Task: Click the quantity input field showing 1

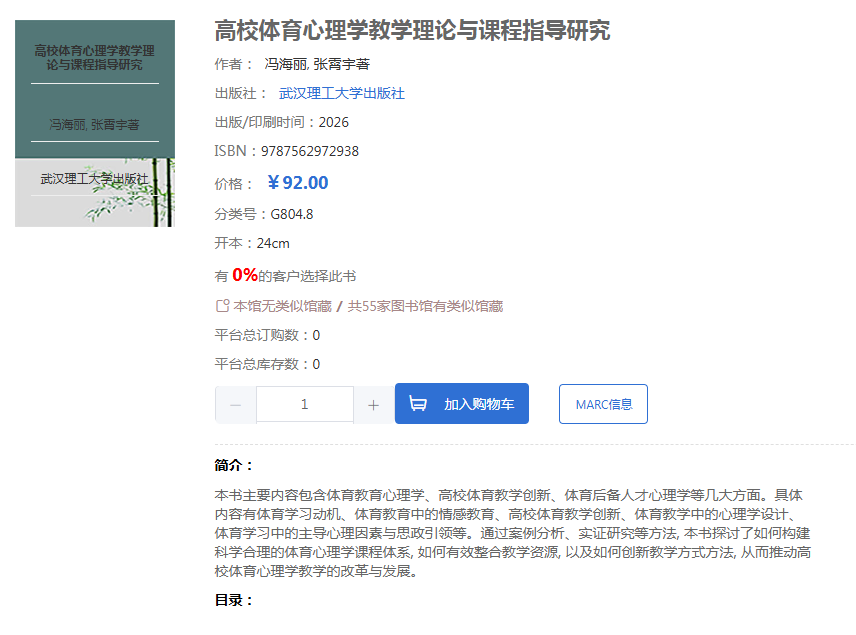Action: pos(305,404)
